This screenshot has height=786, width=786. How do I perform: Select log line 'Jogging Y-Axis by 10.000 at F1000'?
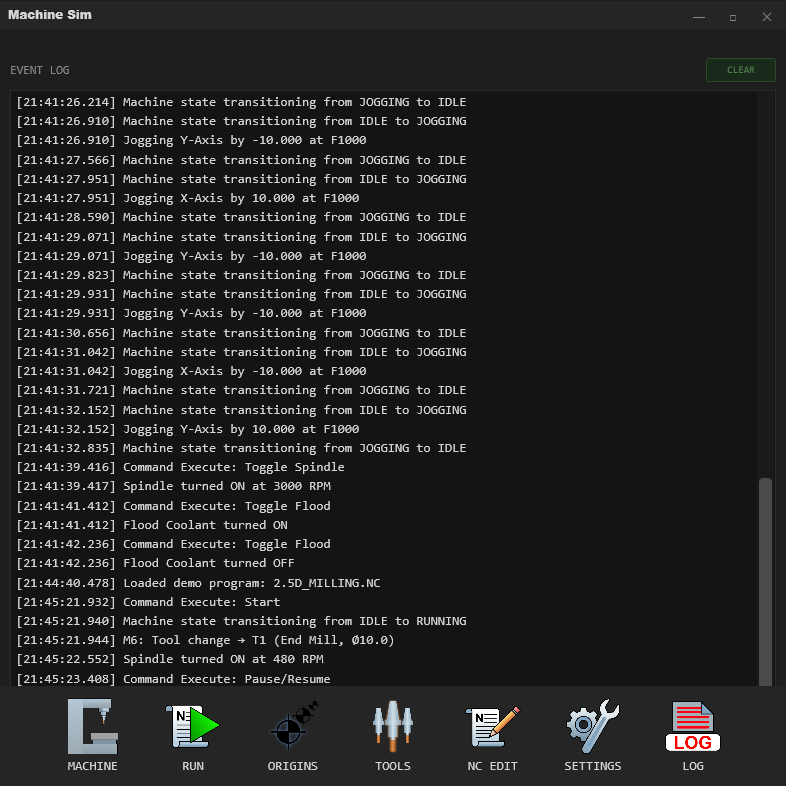(187, 429)
